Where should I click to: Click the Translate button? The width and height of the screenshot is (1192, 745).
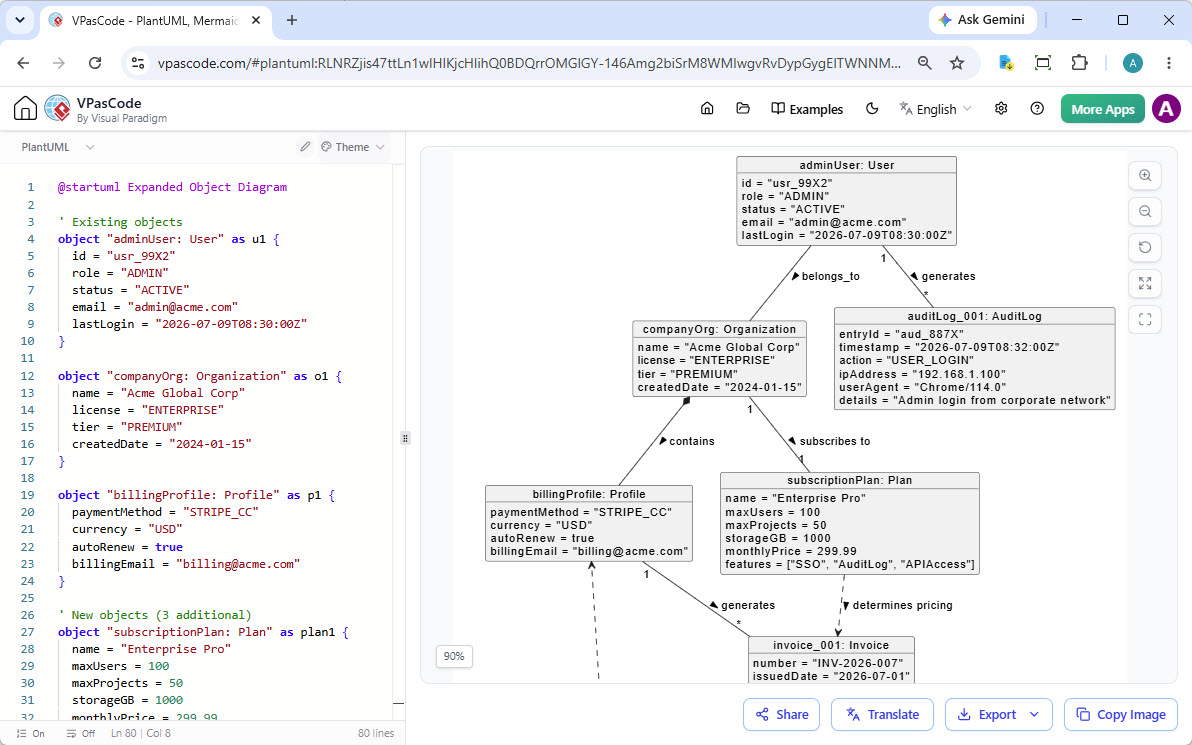[882, 715]
